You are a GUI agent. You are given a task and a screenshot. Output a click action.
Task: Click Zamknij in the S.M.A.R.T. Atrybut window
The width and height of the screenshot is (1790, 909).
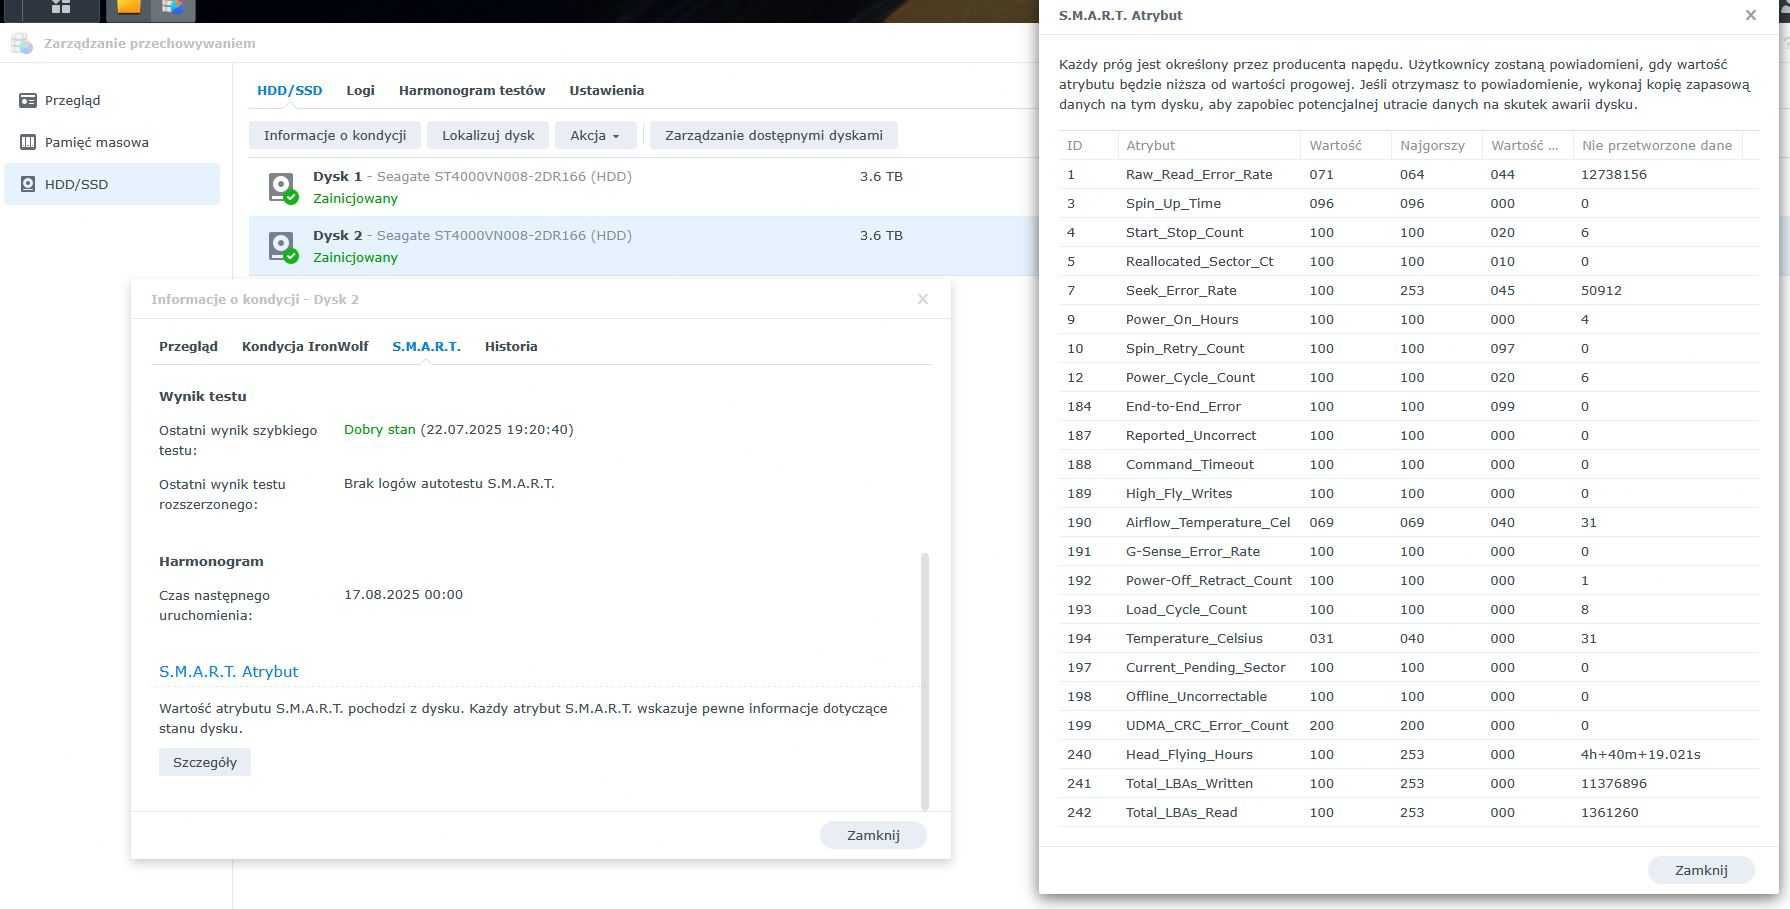pyautogui.click(x=1701, y=870)
